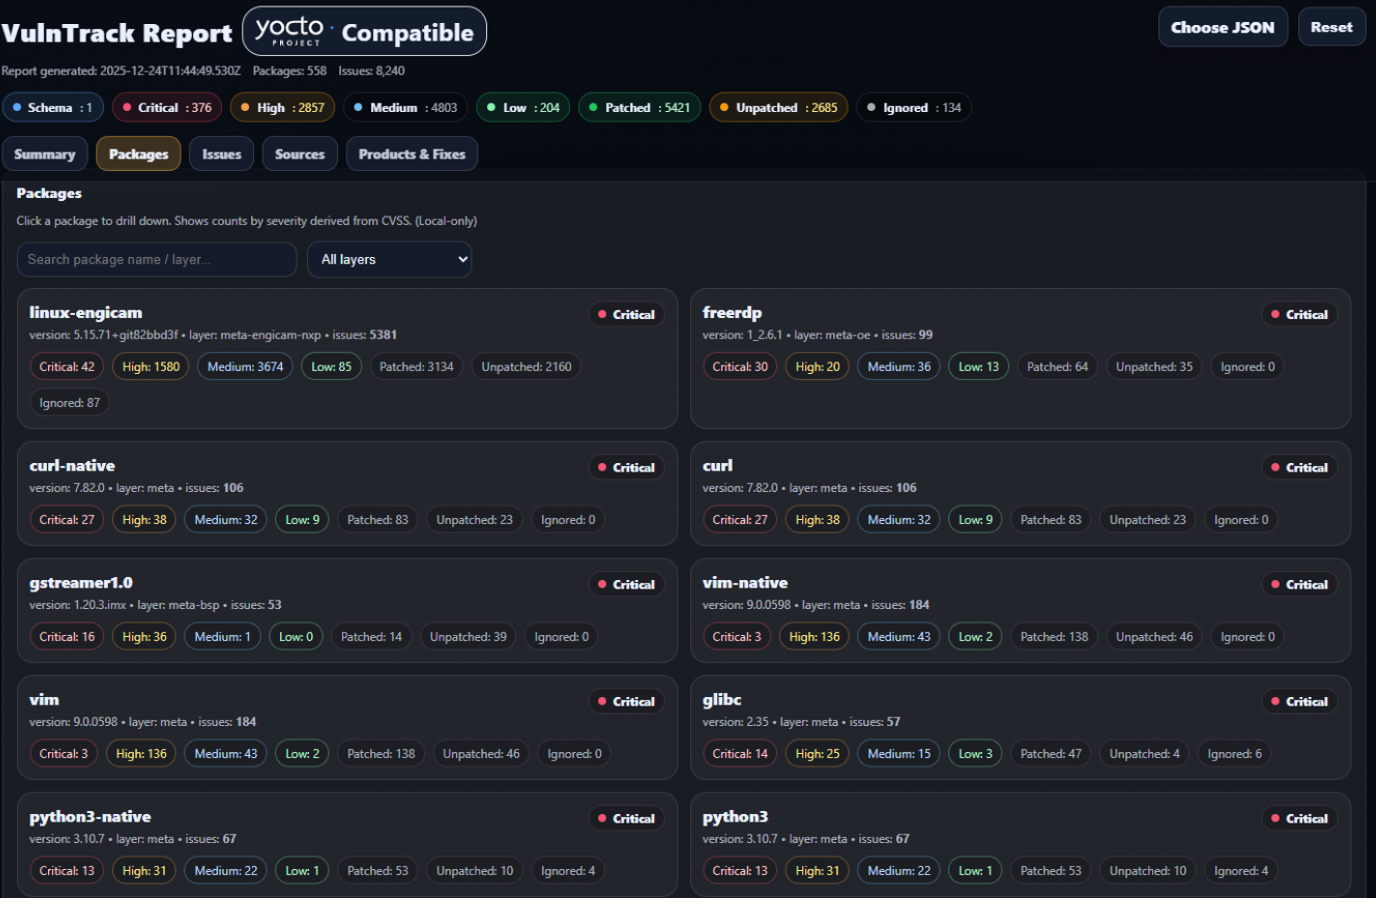
Task: Click the Critical badge on gstreamer1.0 card
Action: [x=626, y=584]
